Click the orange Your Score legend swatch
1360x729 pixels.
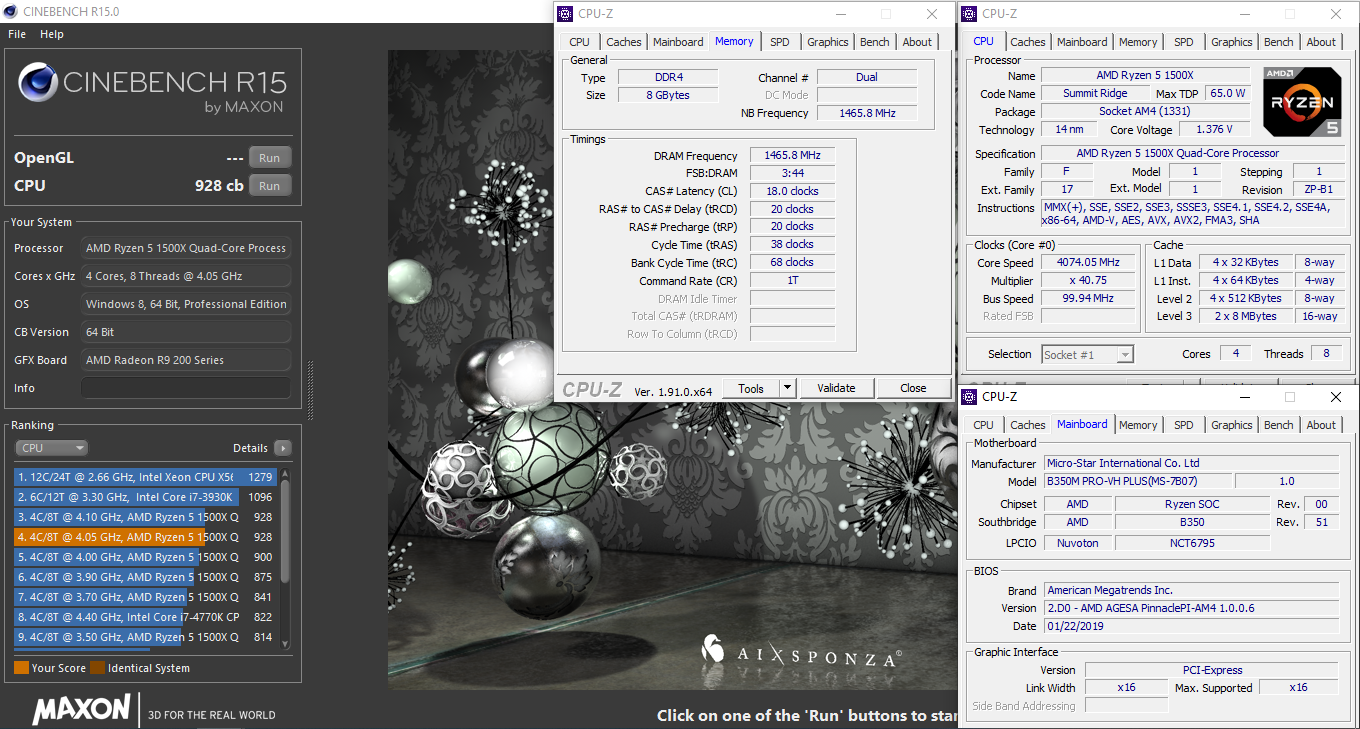(x=21, y=668)
